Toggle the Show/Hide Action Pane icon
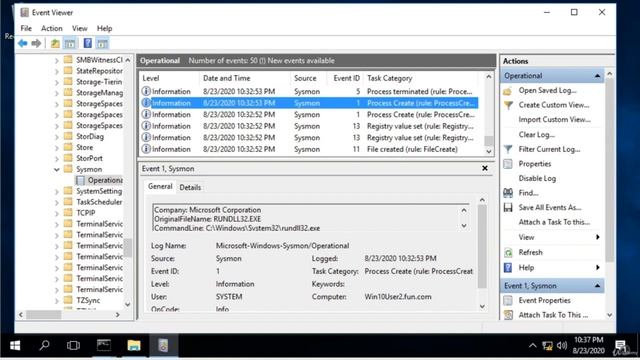 click(102, 43)
